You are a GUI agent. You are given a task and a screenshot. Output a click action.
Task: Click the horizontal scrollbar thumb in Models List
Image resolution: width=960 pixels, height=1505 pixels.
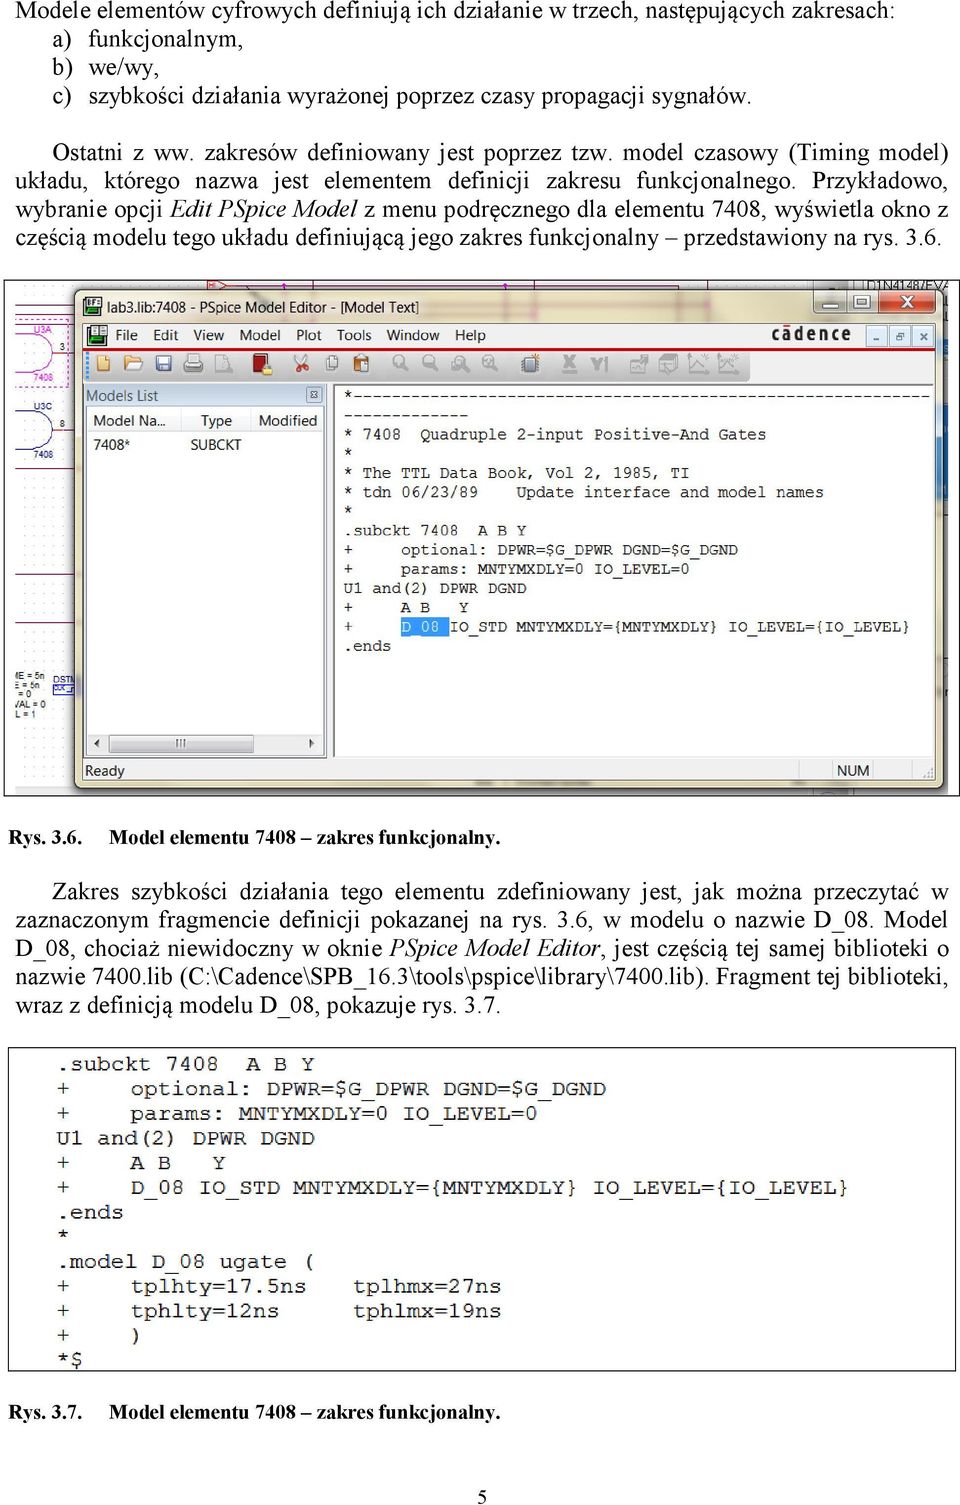point(181,743)
